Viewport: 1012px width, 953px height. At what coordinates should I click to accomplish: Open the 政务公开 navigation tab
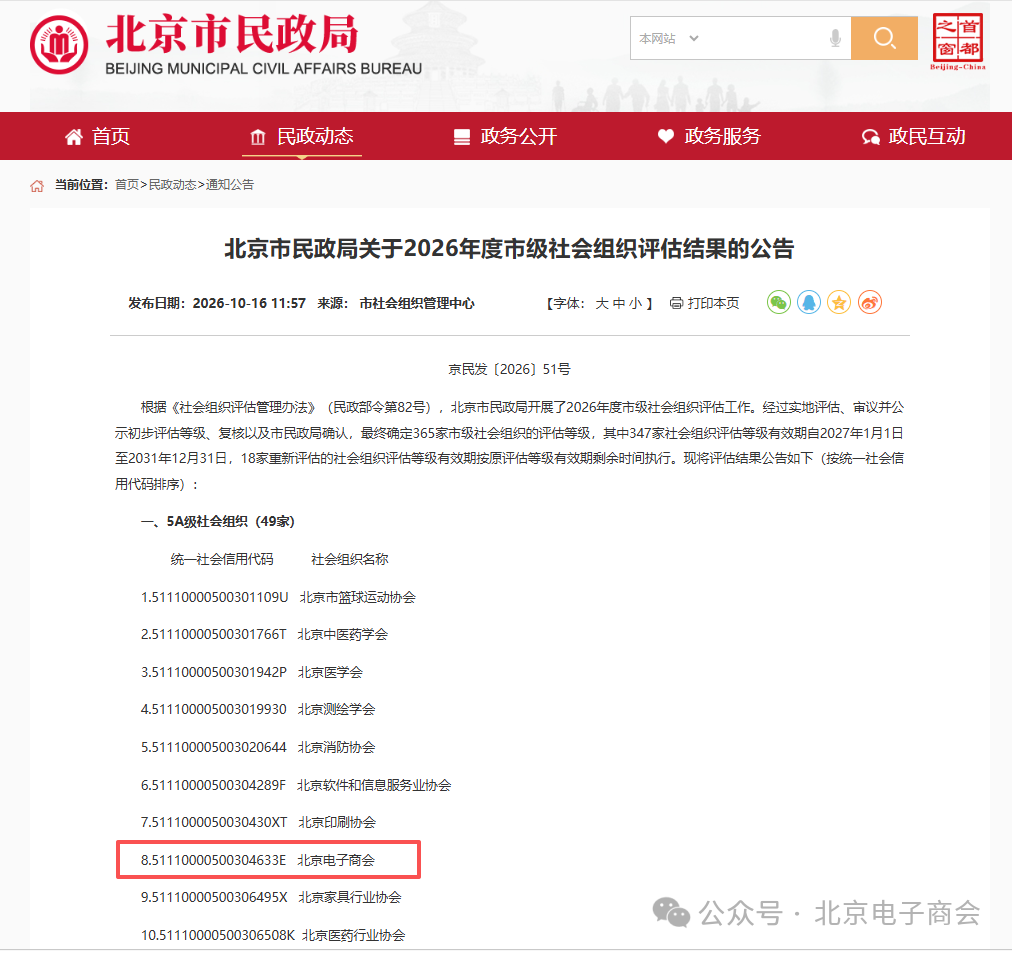505,136
